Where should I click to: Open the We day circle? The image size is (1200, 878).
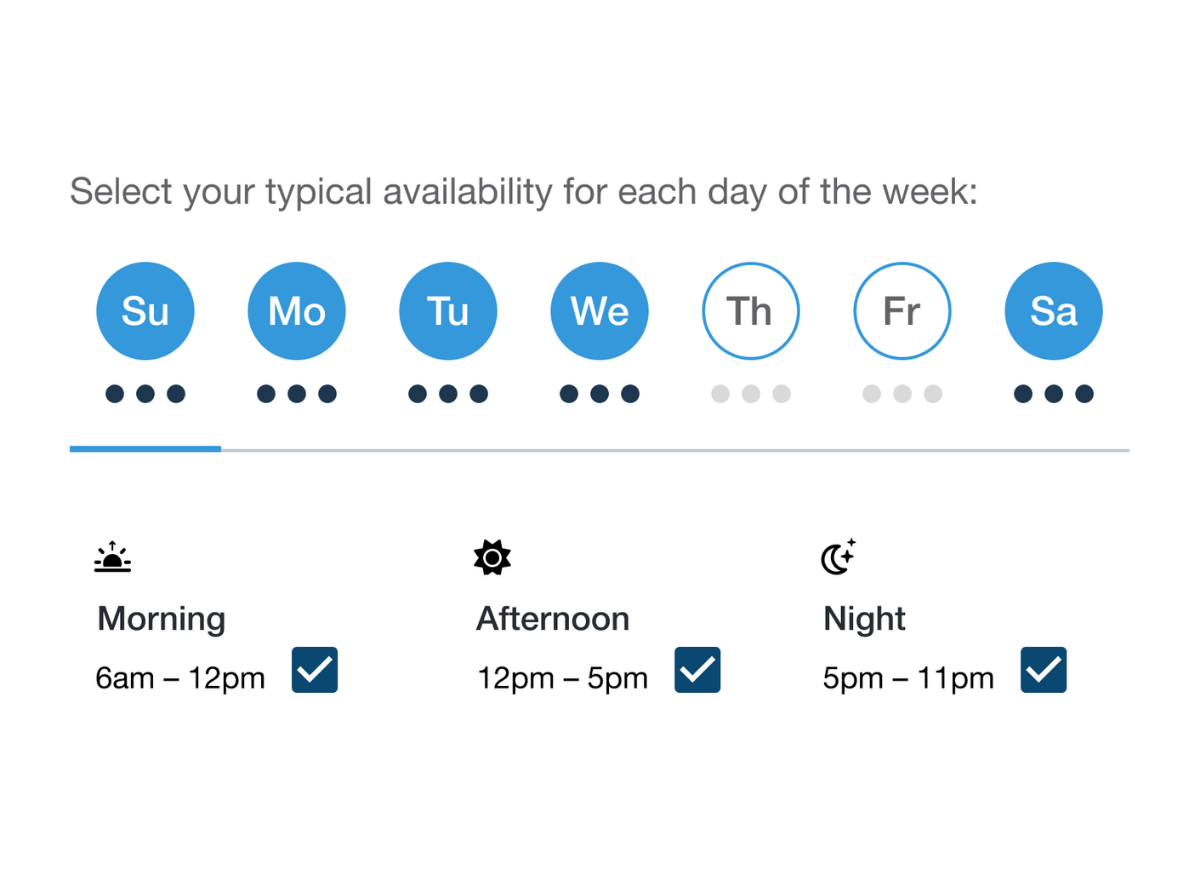(x=600, y=311)
